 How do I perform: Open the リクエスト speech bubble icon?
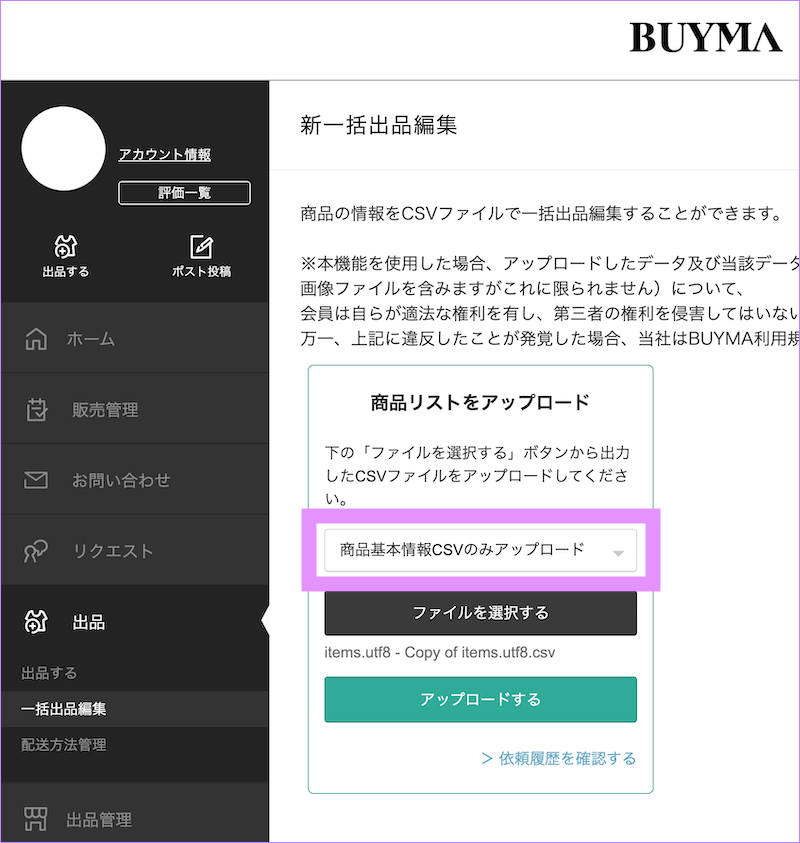click(x=36, y=551)
